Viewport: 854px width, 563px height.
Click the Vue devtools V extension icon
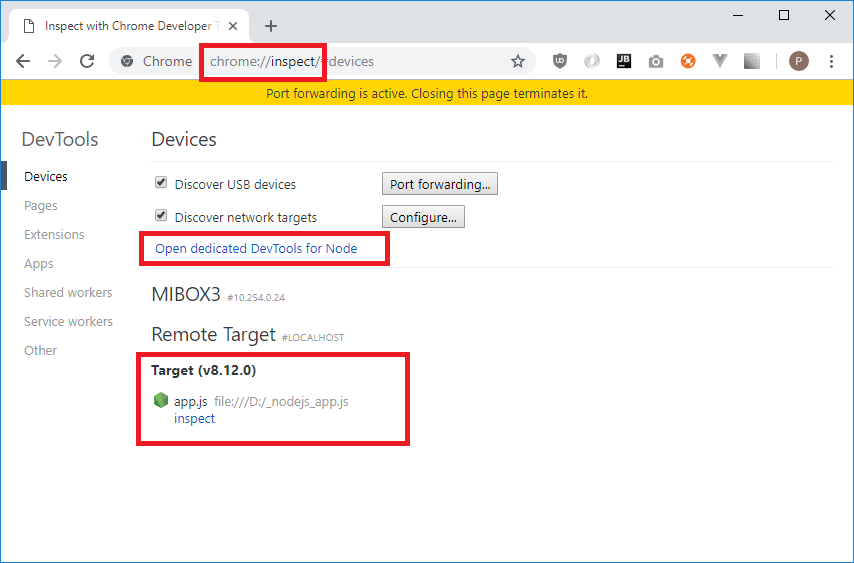pos(719,61)
